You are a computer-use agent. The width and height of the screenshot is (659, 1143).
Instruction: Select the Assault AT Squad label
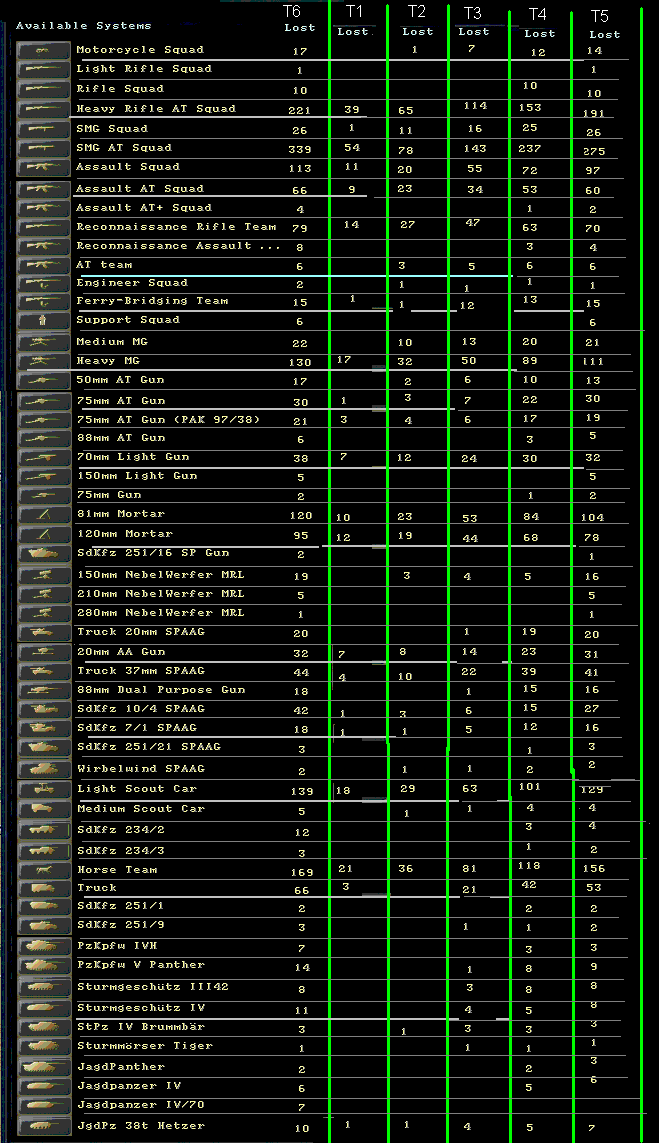(140, 188)
